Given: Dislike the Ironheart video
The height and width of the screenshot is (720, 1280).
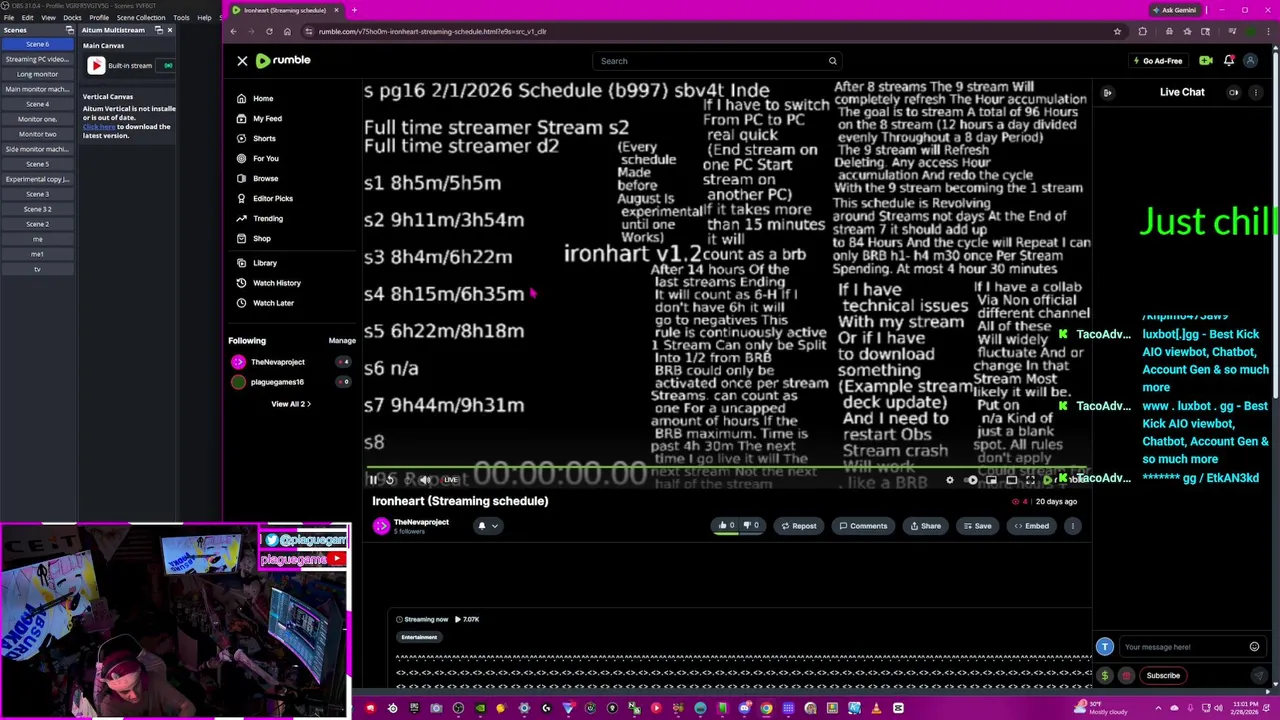Looking at the screenshot, I should click(x=751, y=526).
